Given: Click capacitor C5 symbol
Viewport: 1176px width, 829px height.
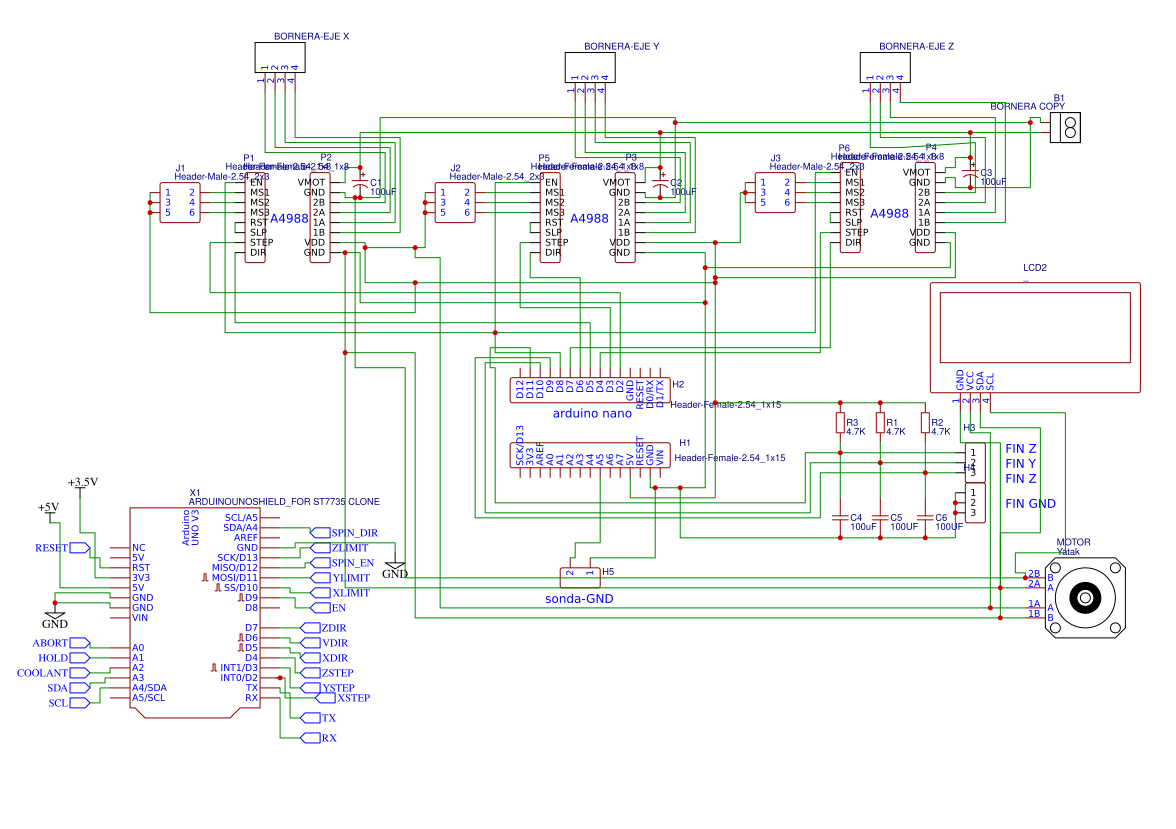Looking at the screenshot, I should tap(880, 518).
